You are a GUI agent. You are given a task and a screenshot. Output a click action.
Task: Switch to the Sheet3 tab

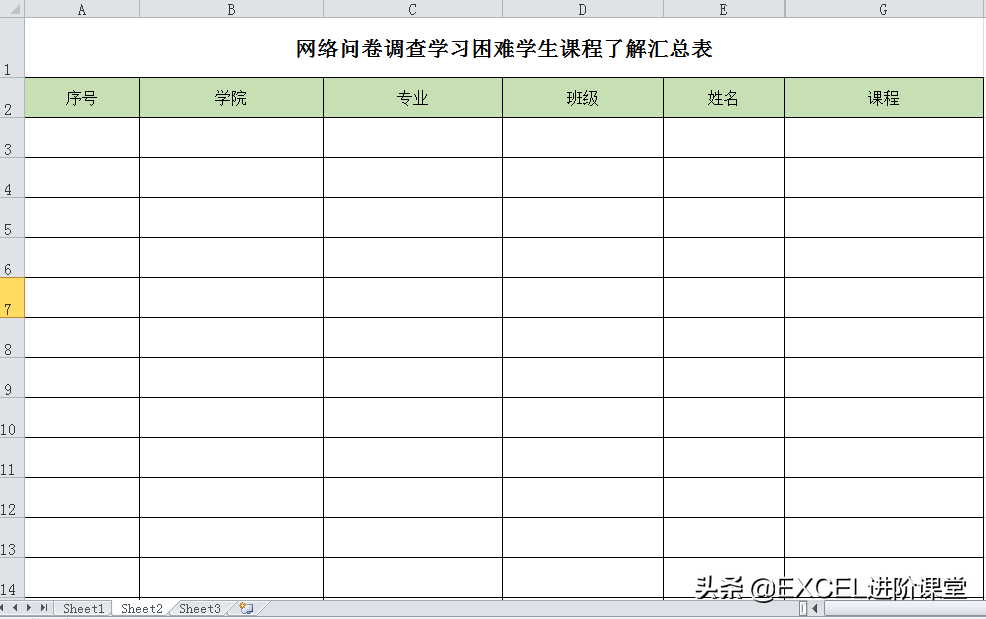tap(199, 608)
